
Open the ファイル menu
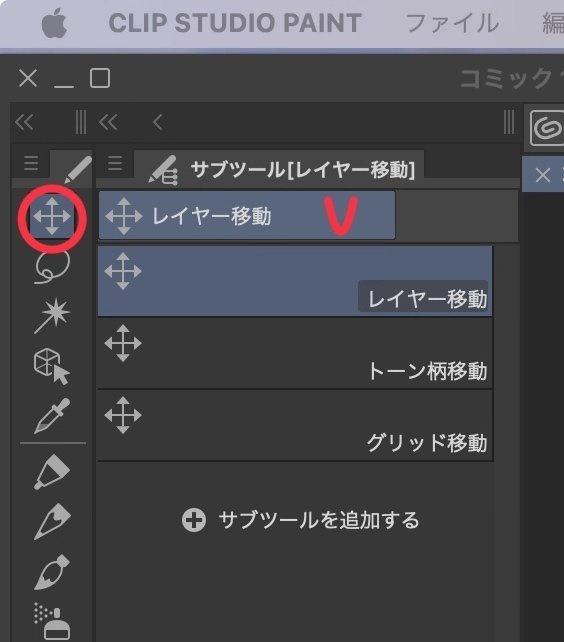coord(452,23)
